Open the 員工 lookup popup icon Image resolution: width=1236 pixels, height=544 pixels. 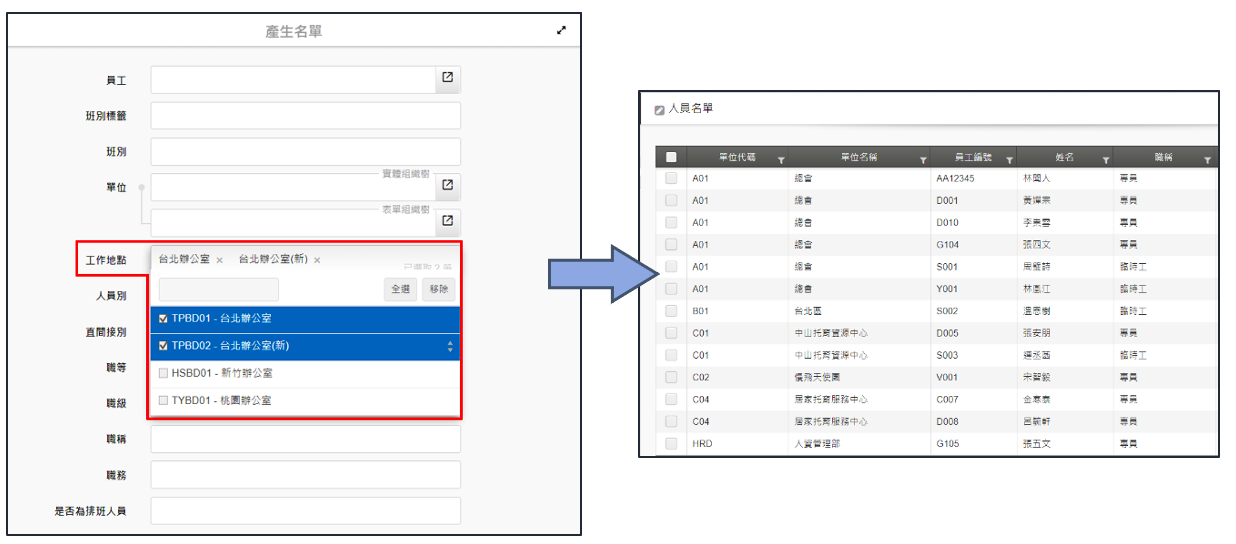[448, 79]
